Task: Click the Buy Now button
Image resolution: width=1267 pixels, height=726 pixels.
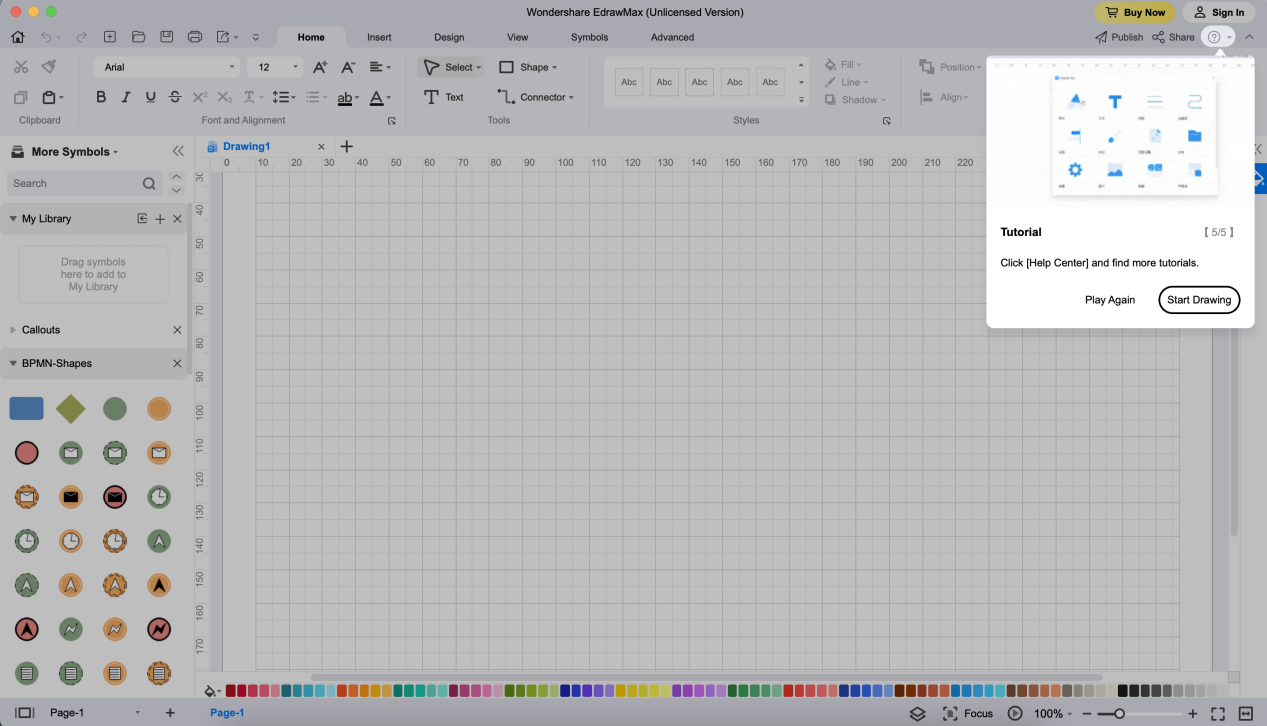Action: 1135,13
